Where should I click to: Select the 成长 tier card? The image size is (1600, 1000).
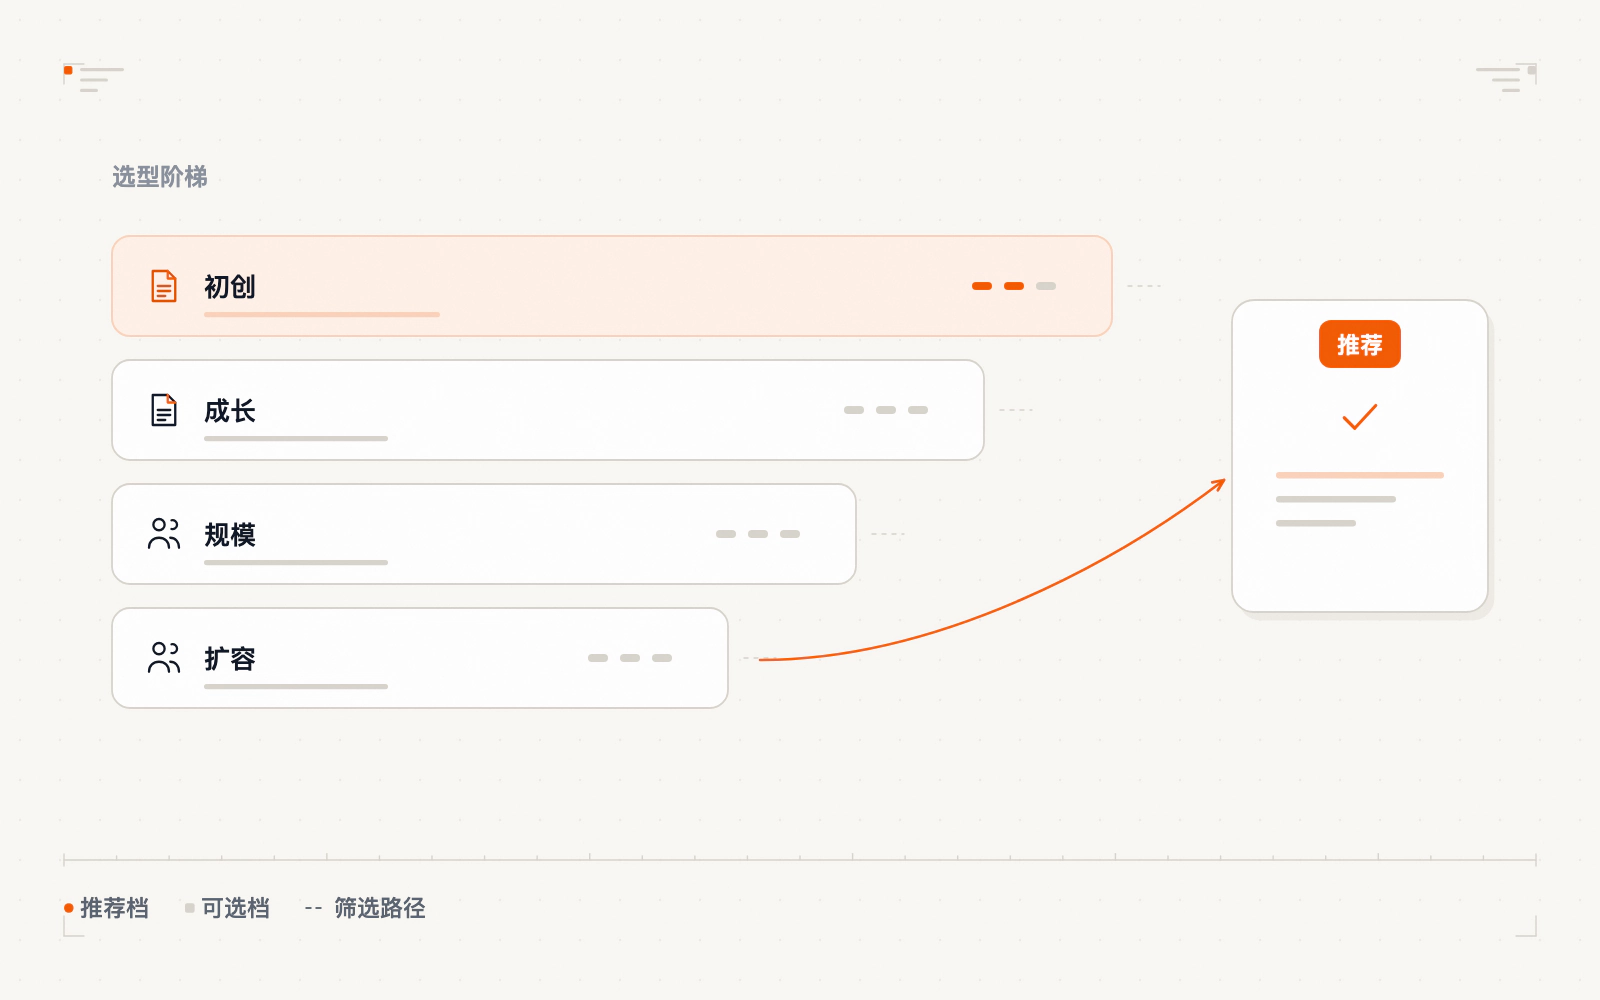(548, 410)
